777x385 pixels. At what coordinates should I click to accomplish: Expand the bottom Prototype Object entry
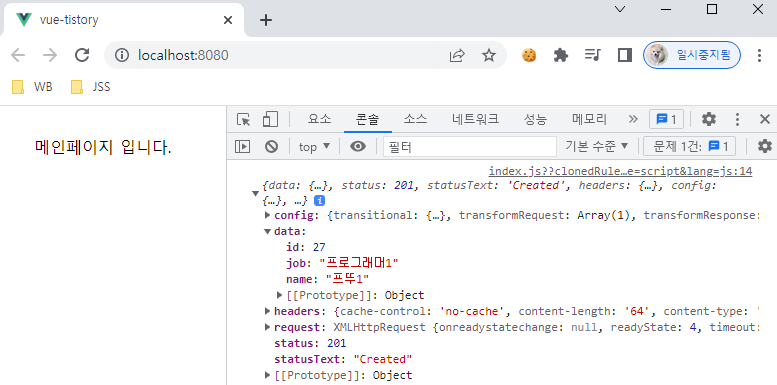coord(268,375)
